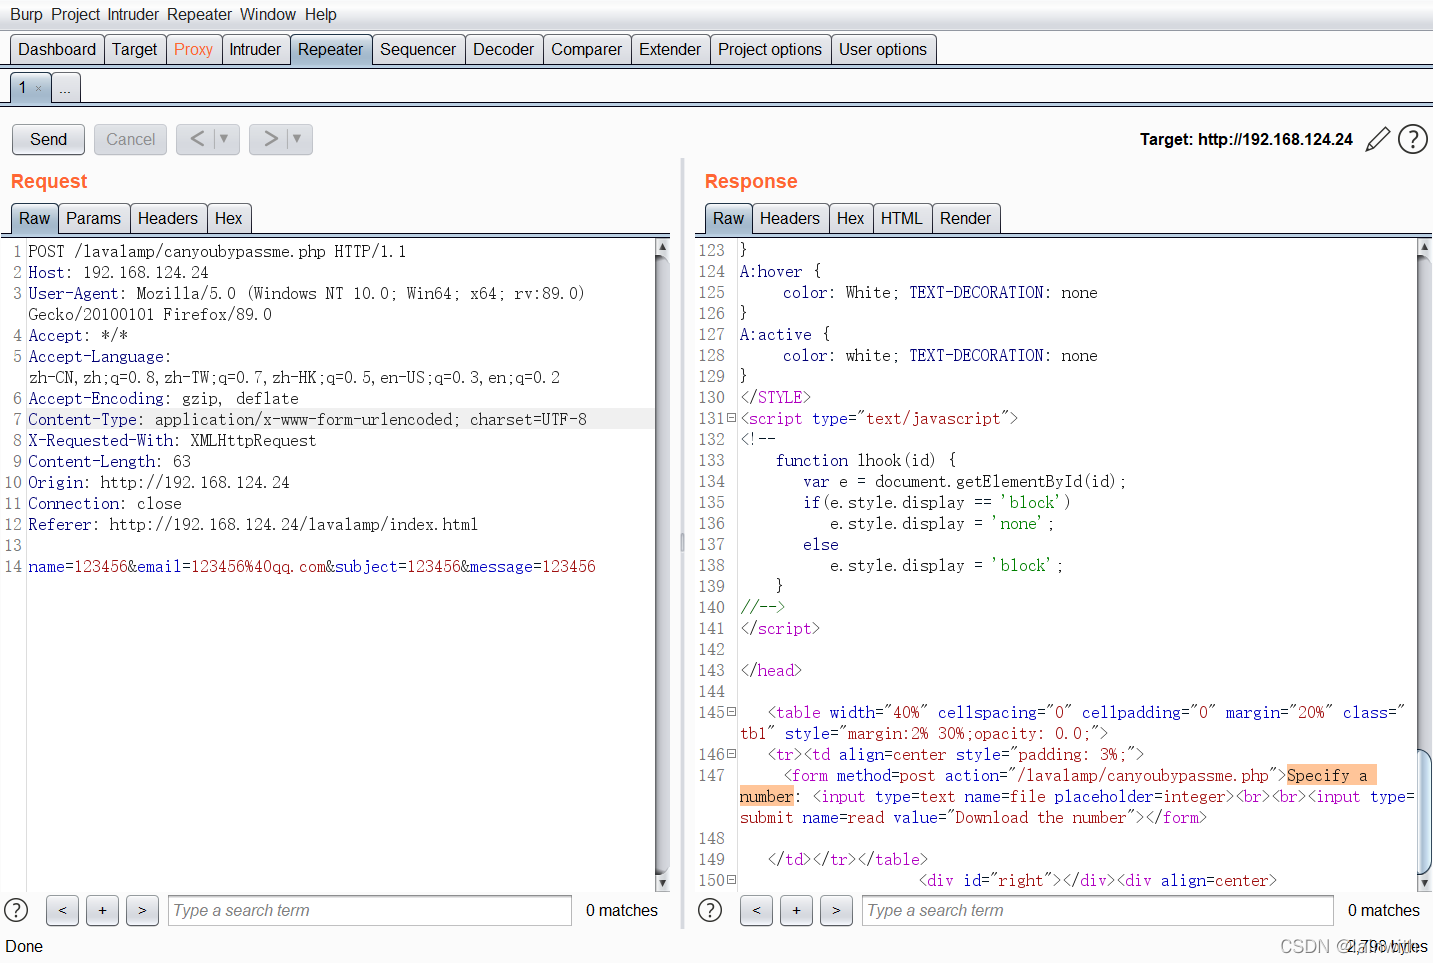Open the Project options tab
Image resolution: width=1433 pixels, height=963 pixels.
pyautogui.click(x=770, y=50)
